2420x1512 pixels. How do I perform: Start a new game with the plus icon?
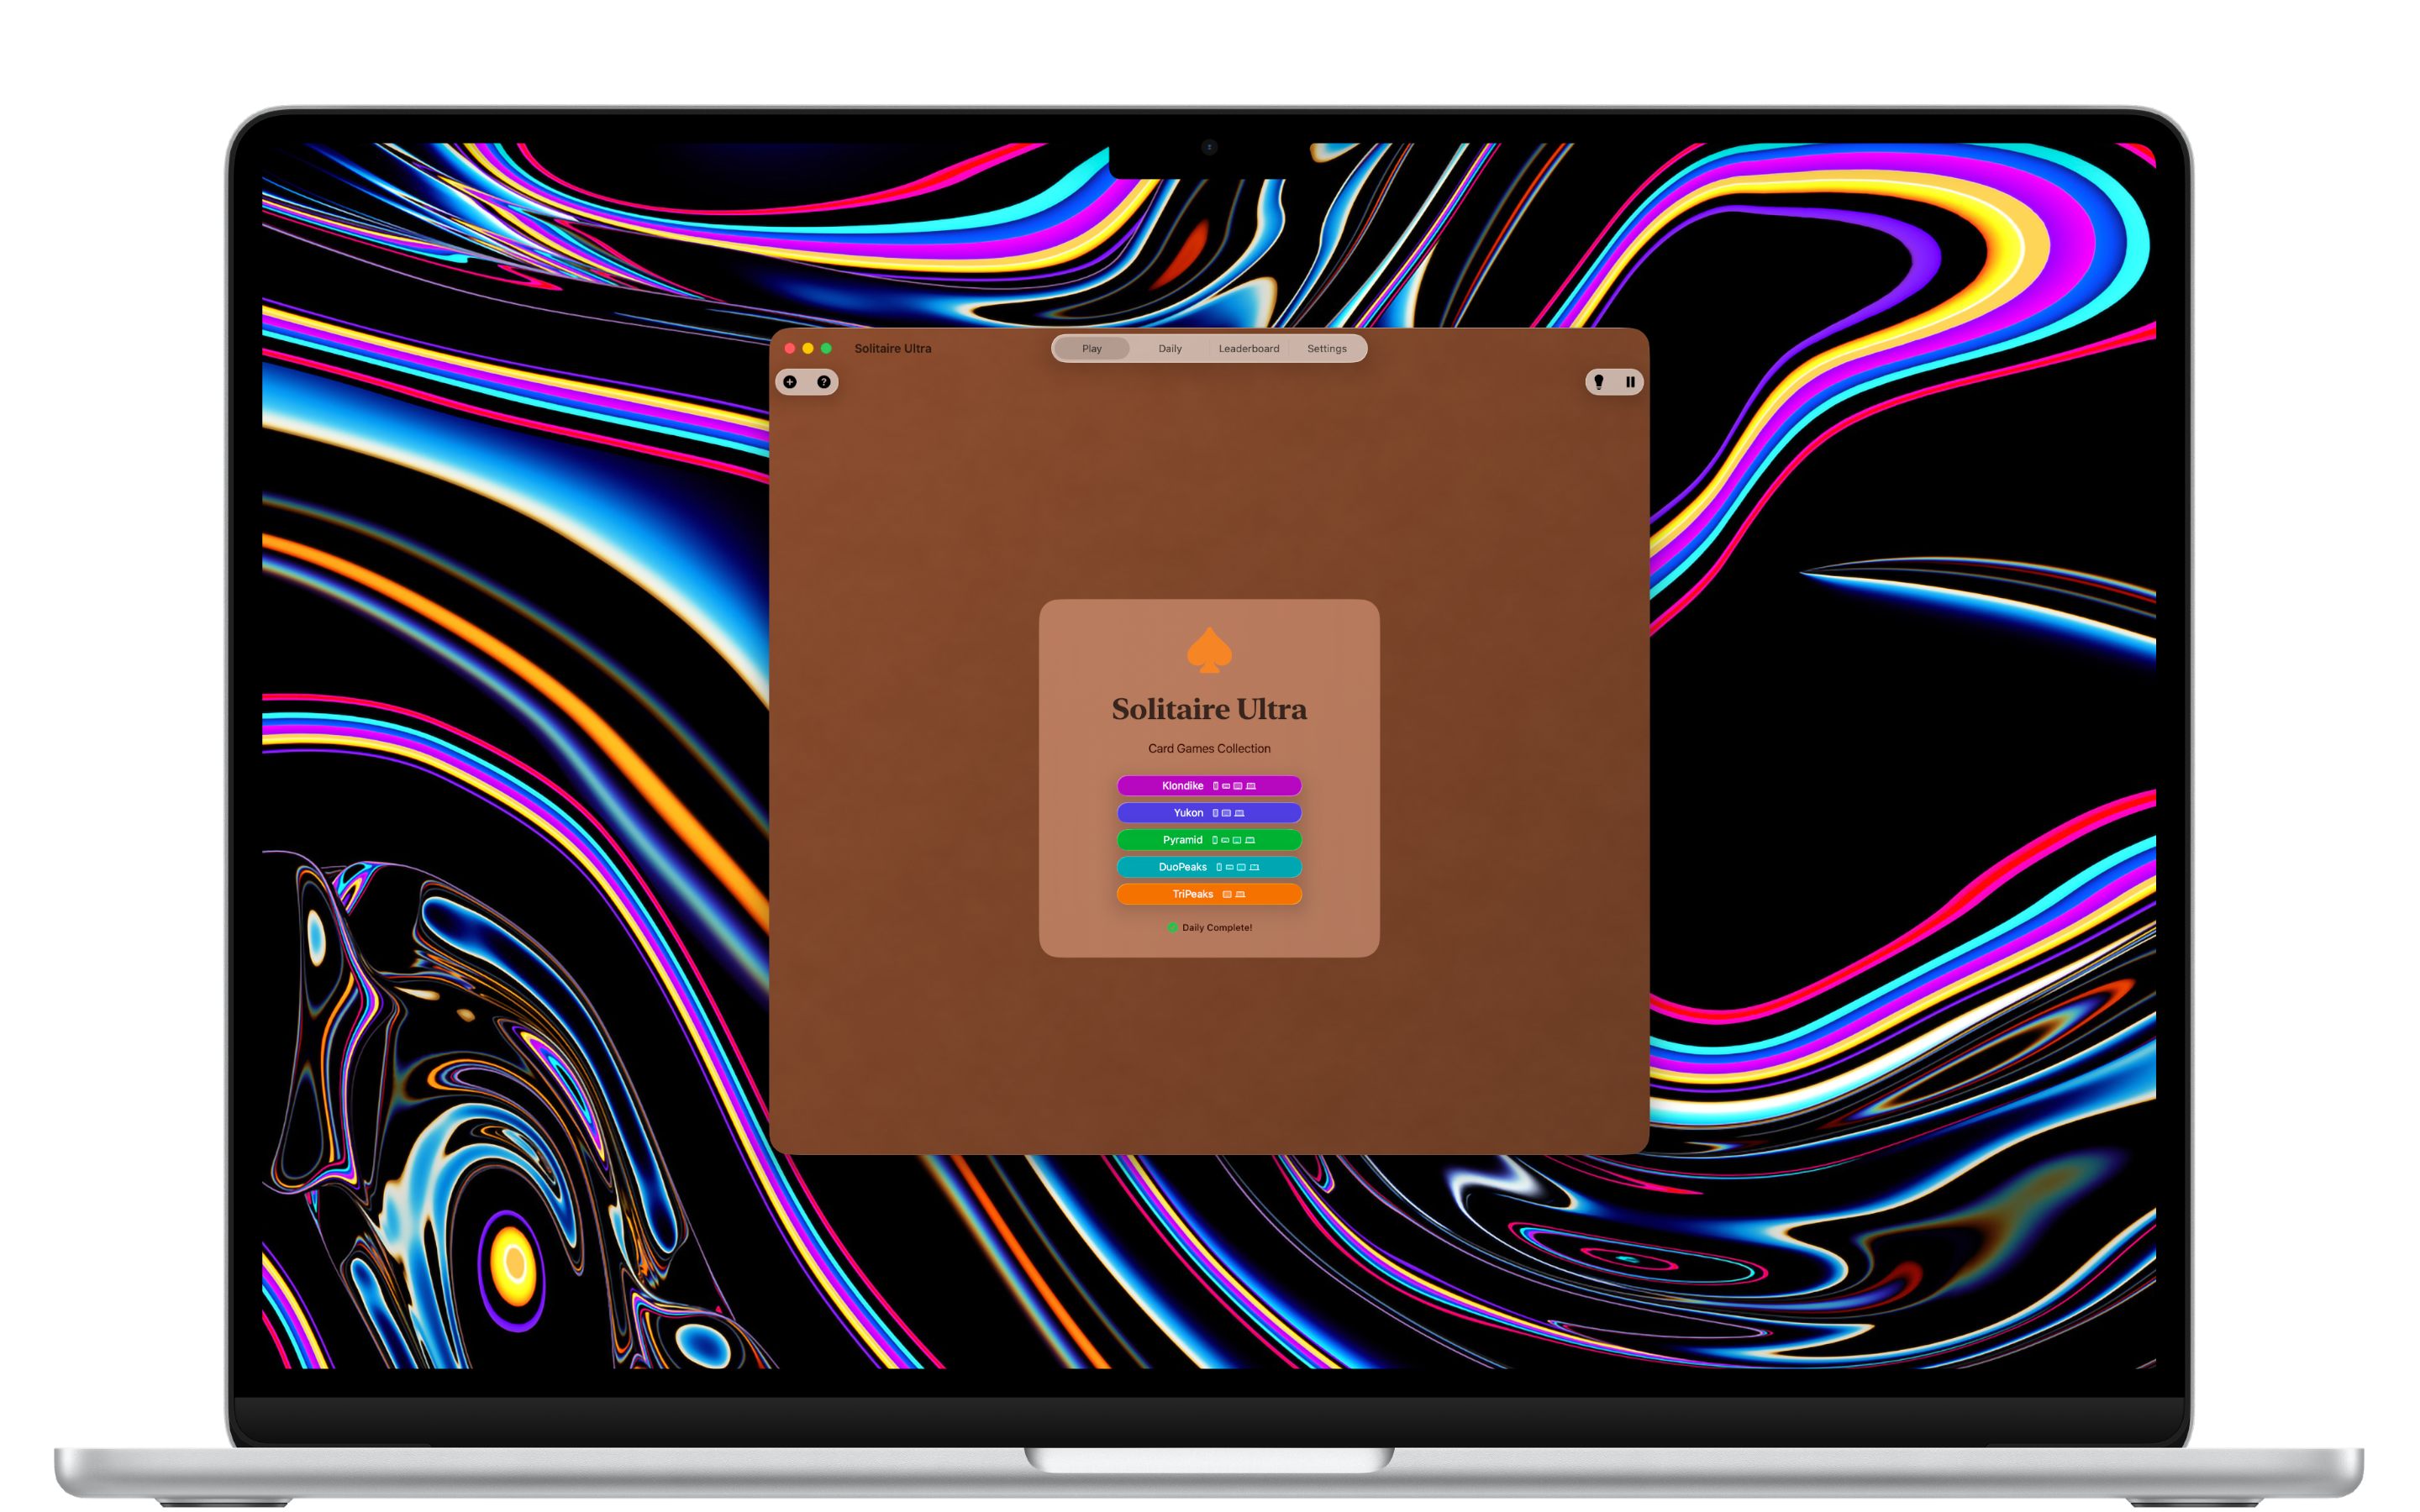click(790, 382)
